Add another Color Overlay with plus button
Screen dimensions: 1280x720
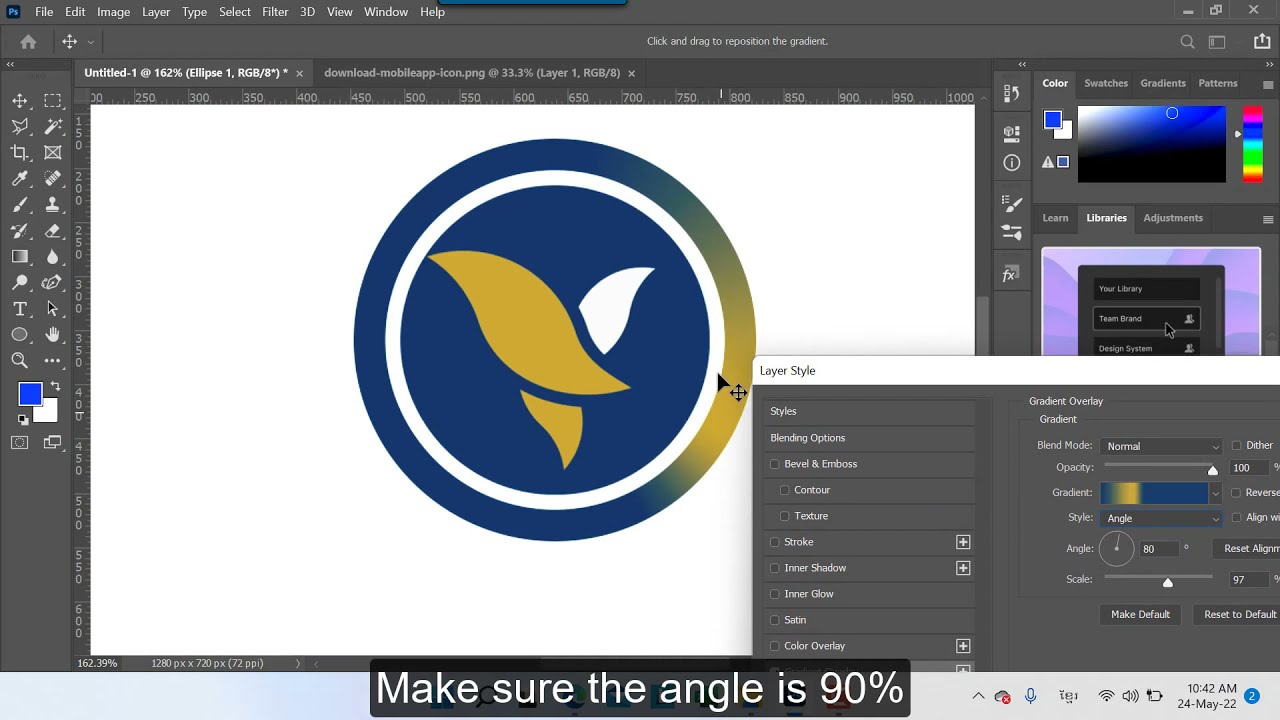[963, 646]
